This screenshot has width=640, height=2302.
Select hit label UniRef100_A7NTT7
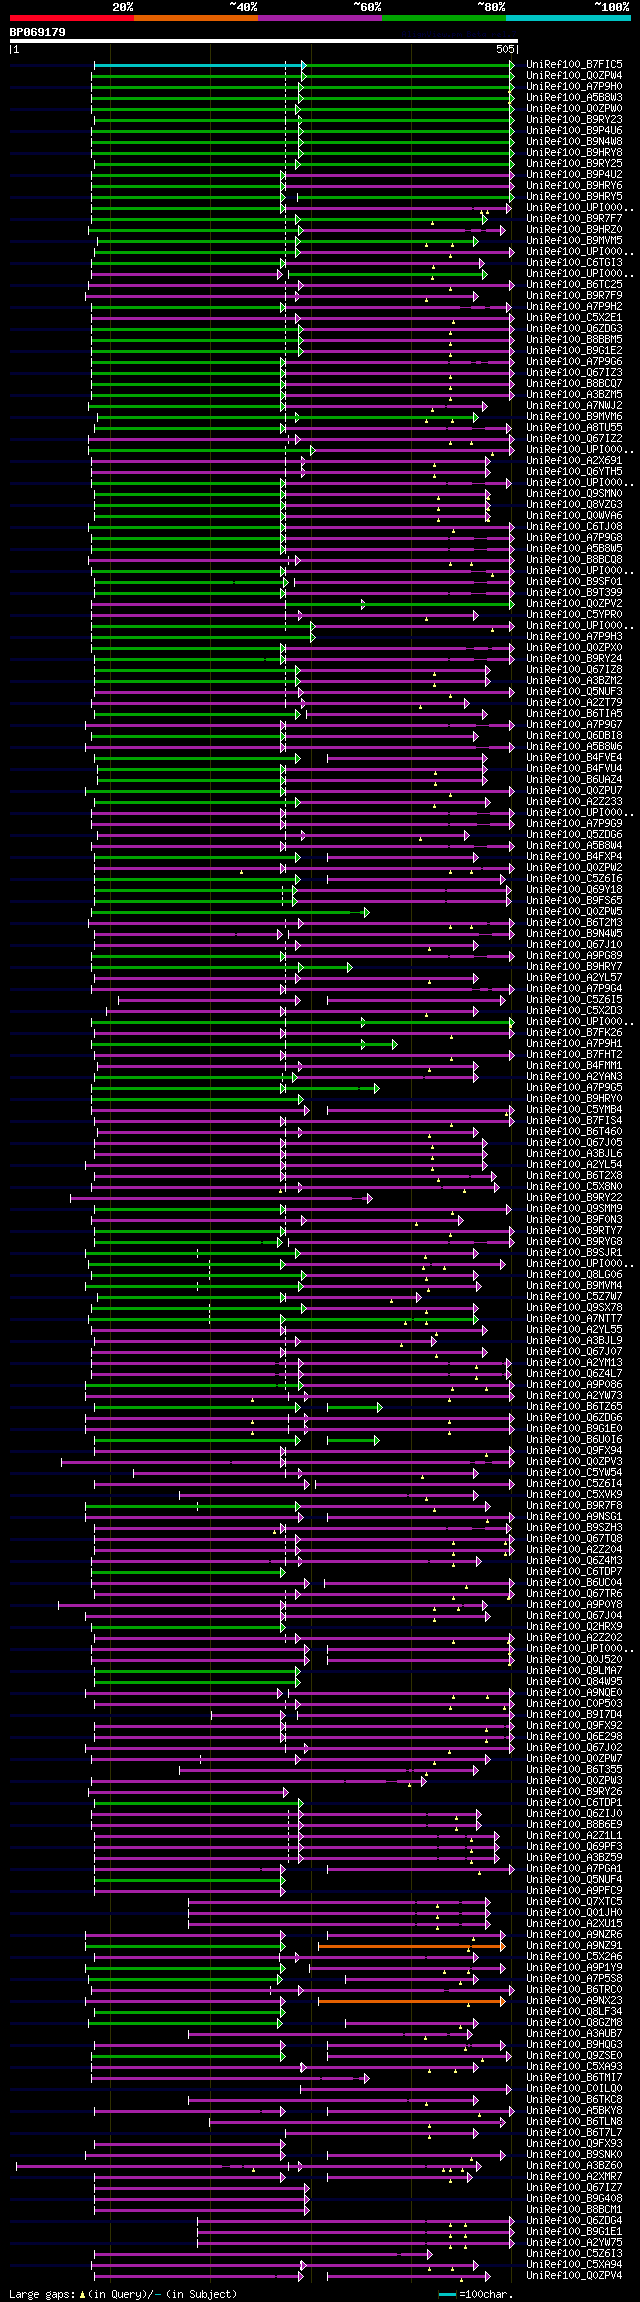574,1318
